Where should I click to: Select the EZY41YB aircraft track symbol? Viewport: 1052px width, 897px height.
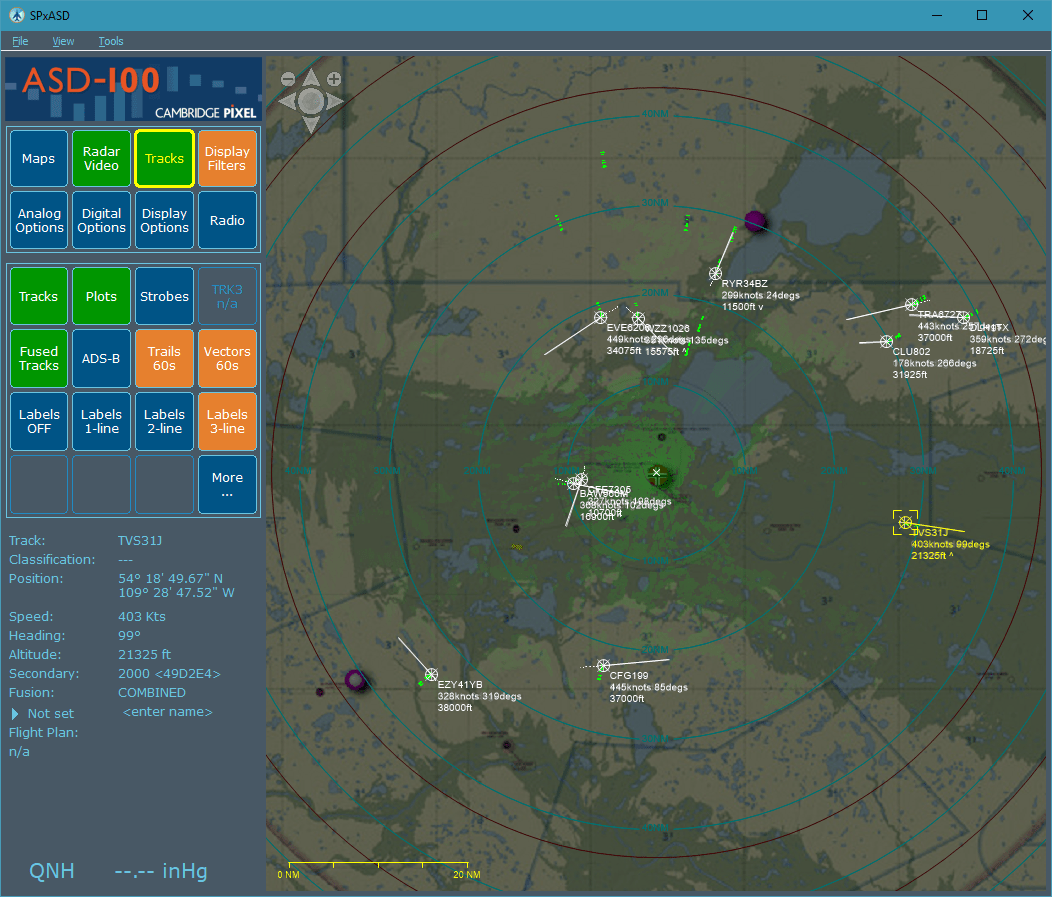[431, 674]
